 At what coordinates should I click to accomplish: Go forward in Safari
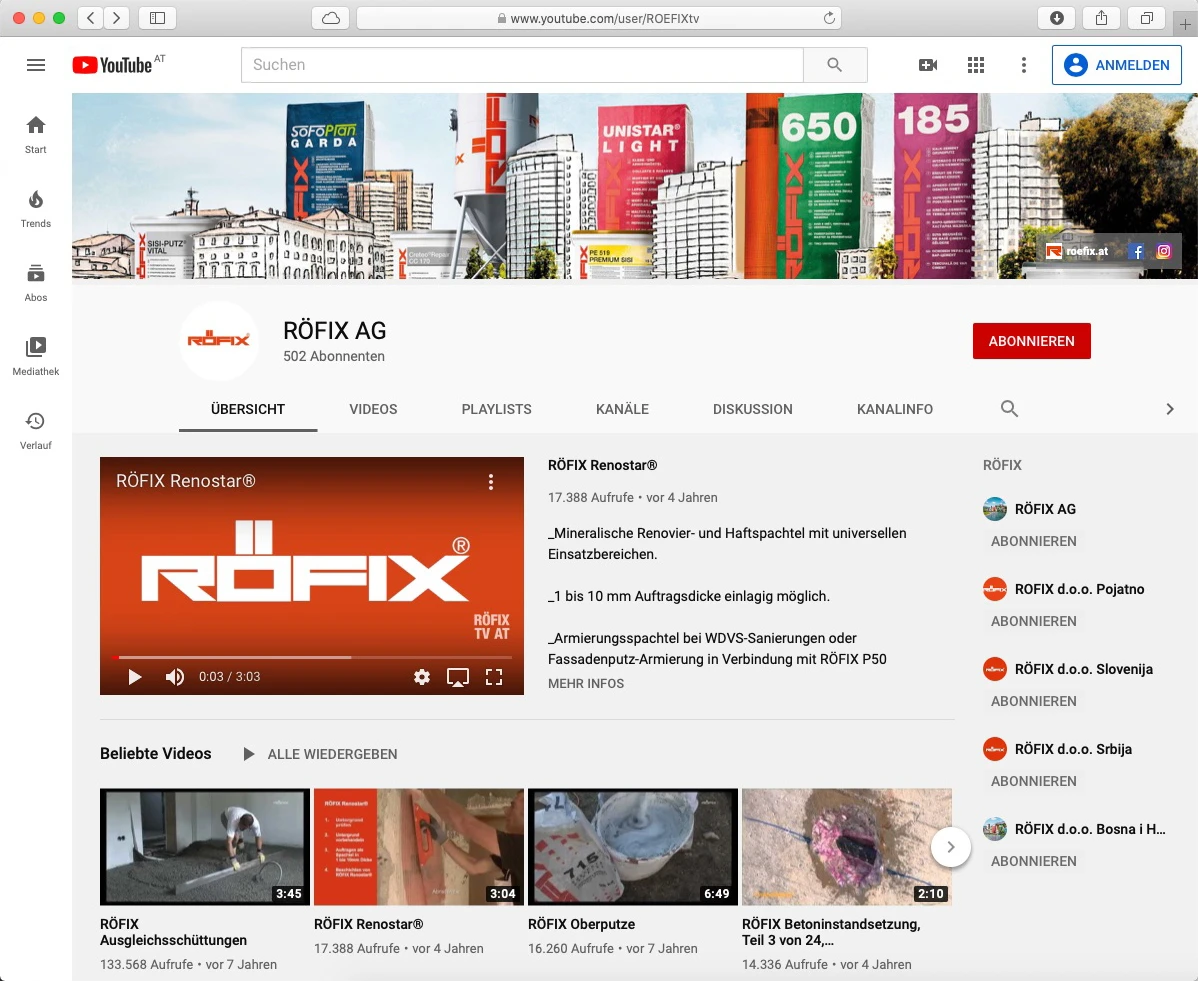coord(116,18)
